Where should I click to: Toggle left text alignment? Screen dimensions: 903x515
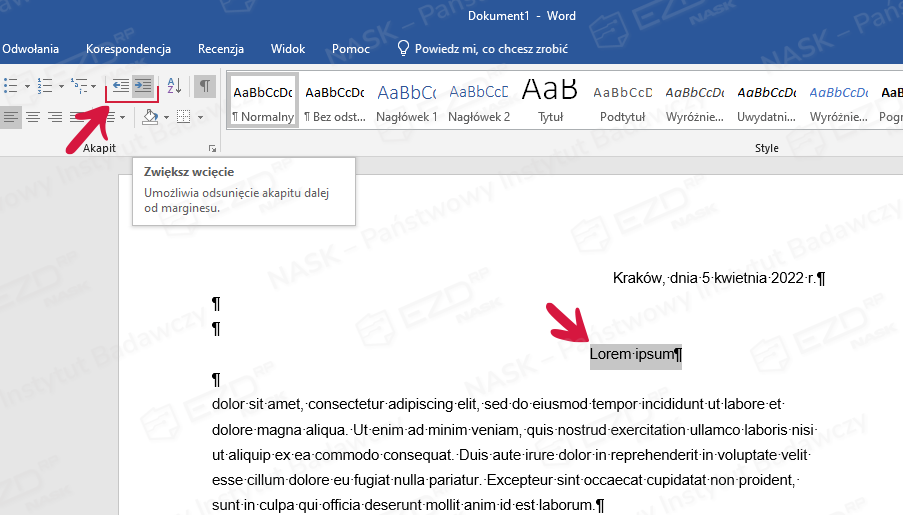coord(11,117)
